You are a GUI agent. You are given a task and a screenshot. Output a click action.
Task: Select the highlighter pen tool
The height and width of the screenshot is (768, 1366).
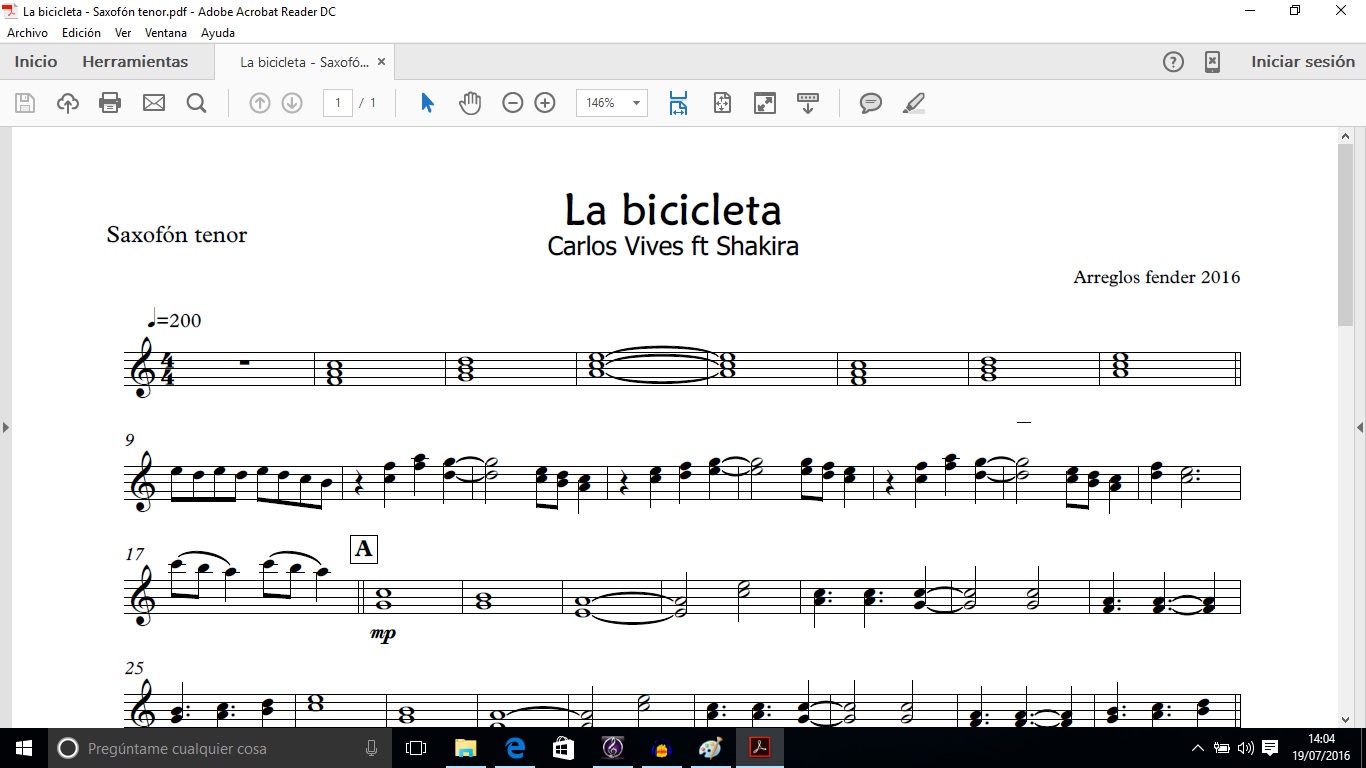pyautogui.click(x=914, y=103)
